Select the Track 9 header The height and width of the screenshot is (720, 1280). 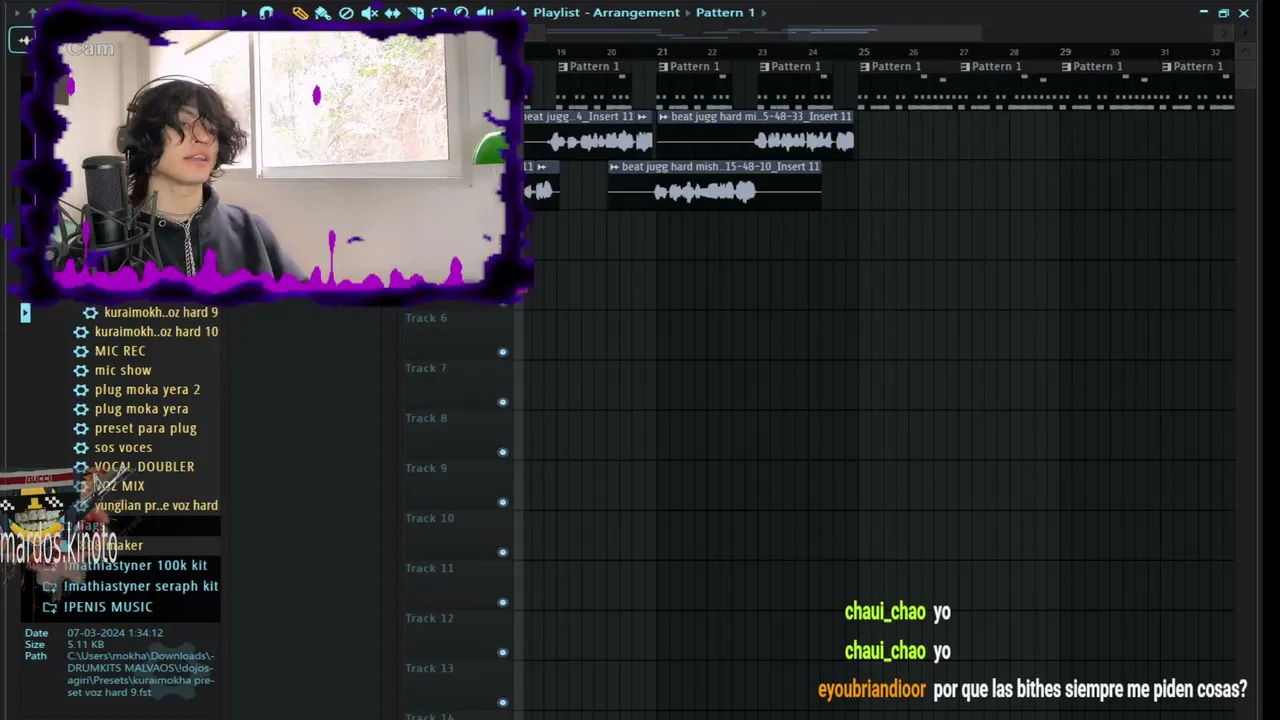(456, 483)
